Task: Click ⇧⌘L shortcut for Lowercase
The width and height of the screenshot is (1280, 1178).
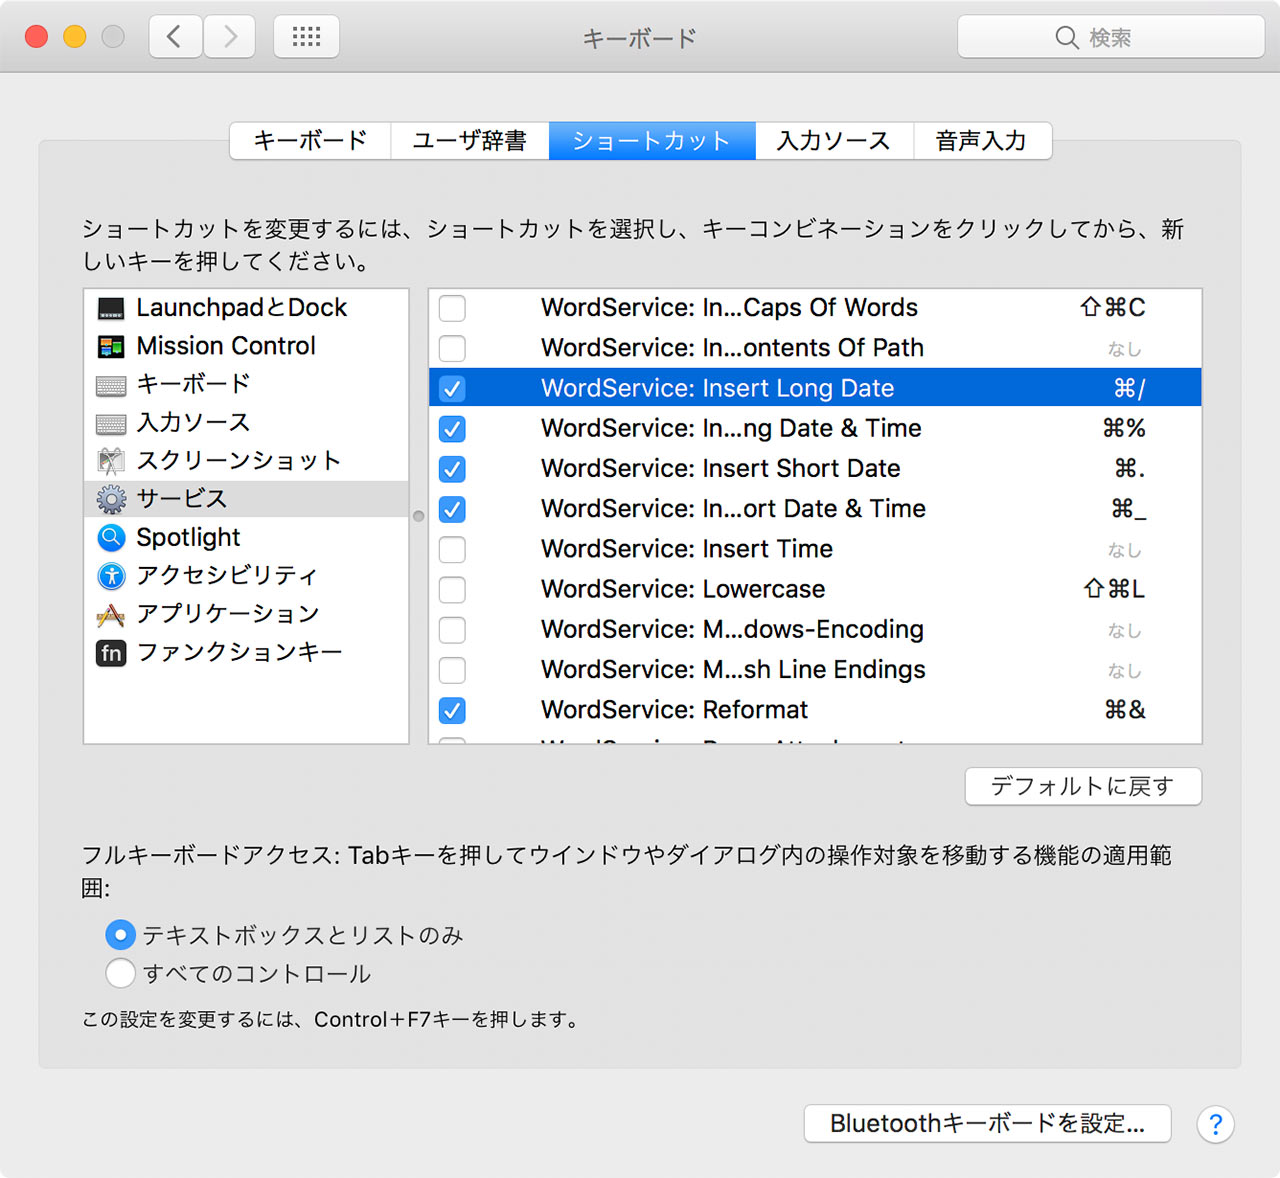Action: point(1114,590)
